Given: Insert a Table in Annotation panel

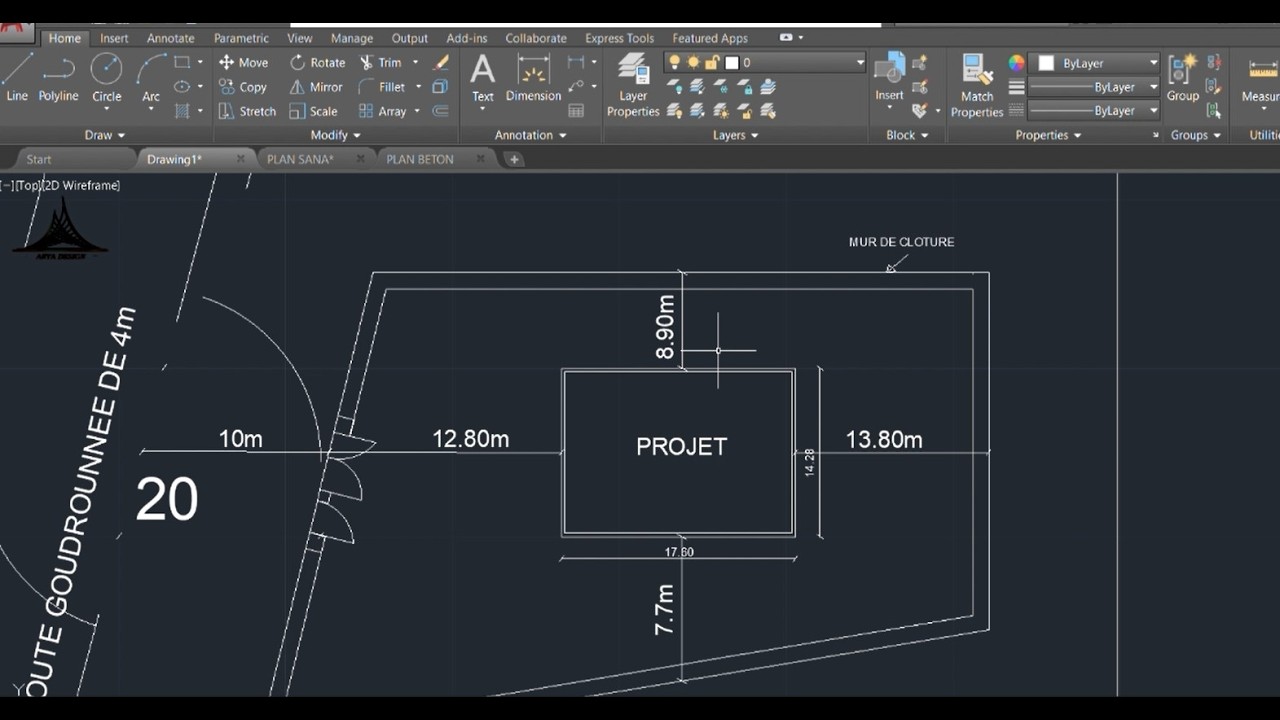Looking at the screenshot, I should click(x=576, y=111).
